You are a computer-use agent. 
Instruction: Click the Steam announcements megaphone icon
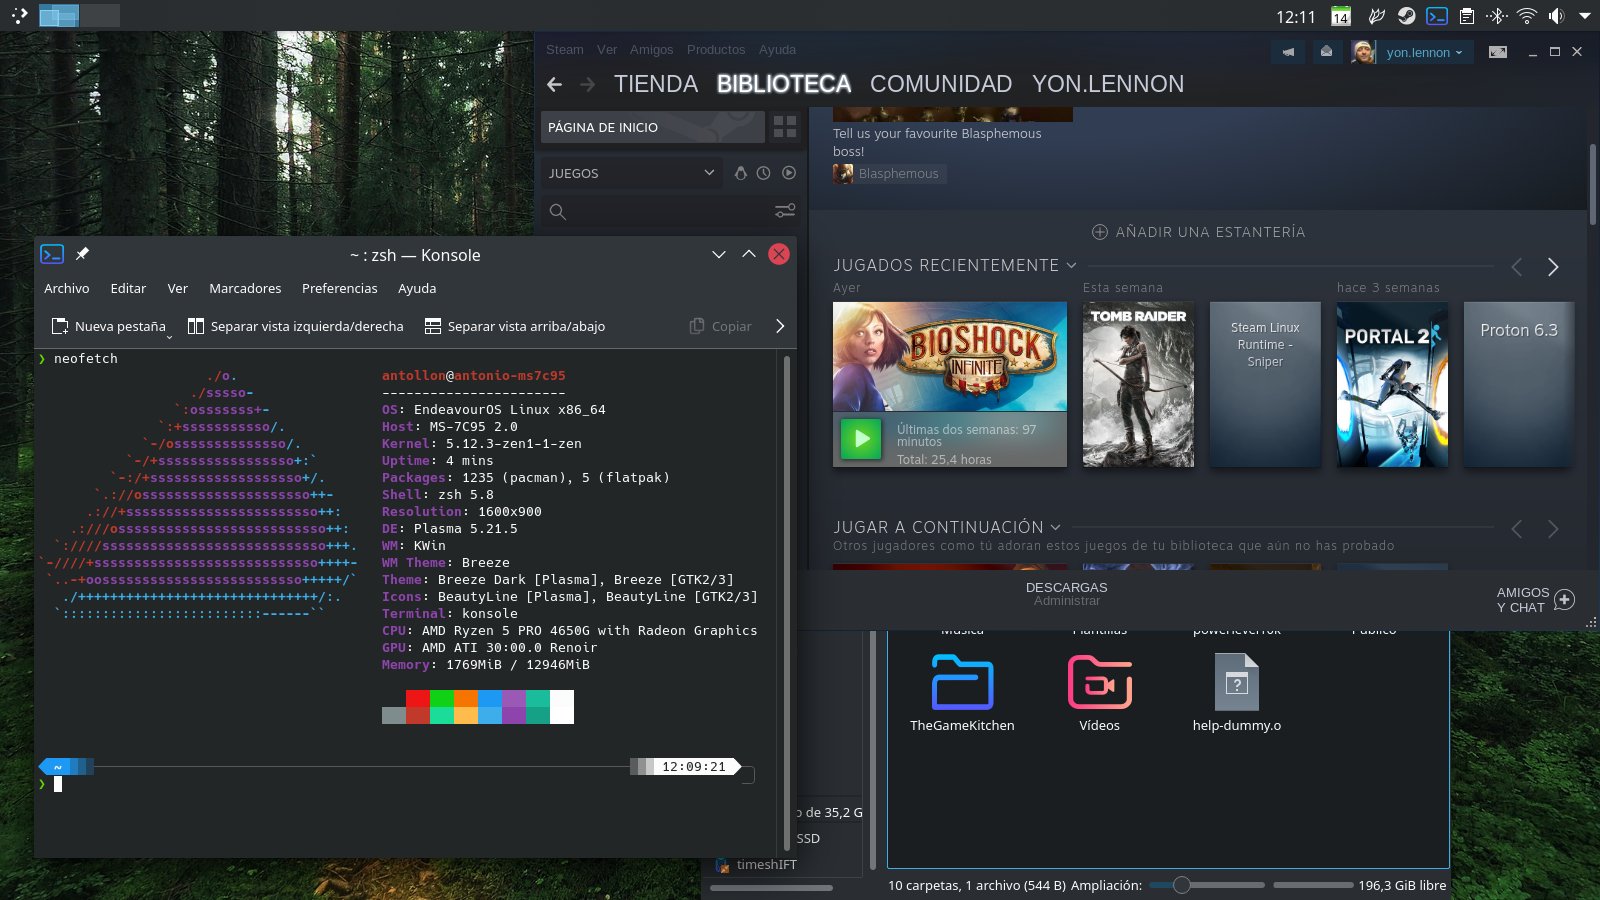(1288, 52)
